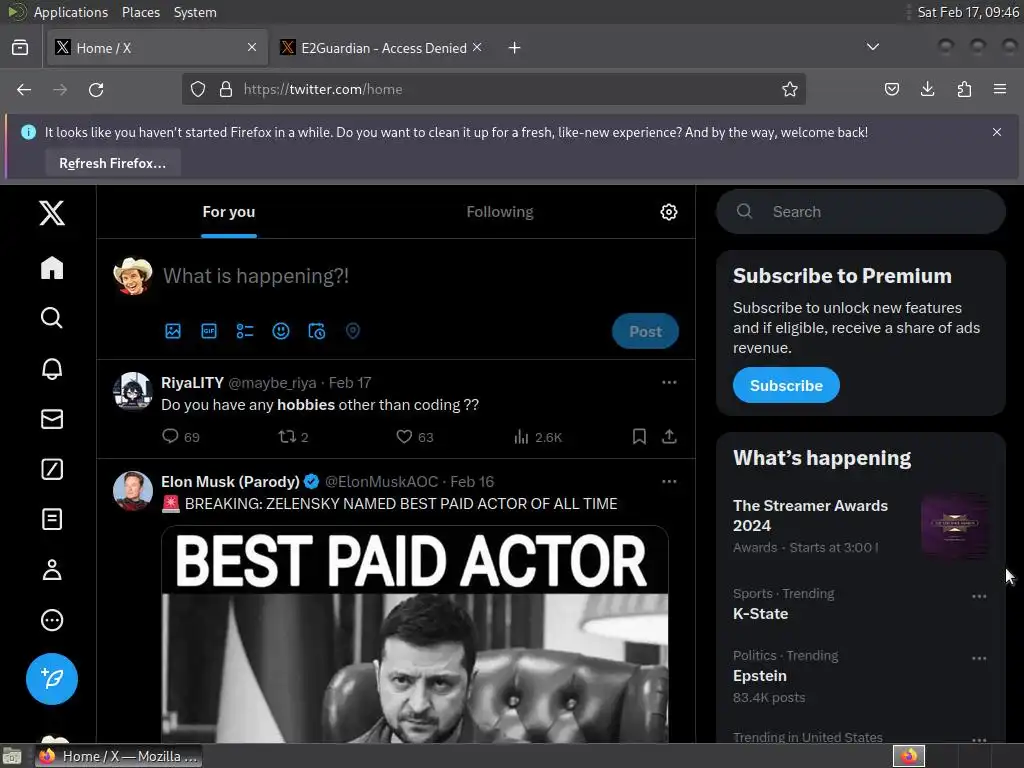Like RiyaLITY's hobbies post
Viewport: 1024px width, 768px height.
coord(415,436)
